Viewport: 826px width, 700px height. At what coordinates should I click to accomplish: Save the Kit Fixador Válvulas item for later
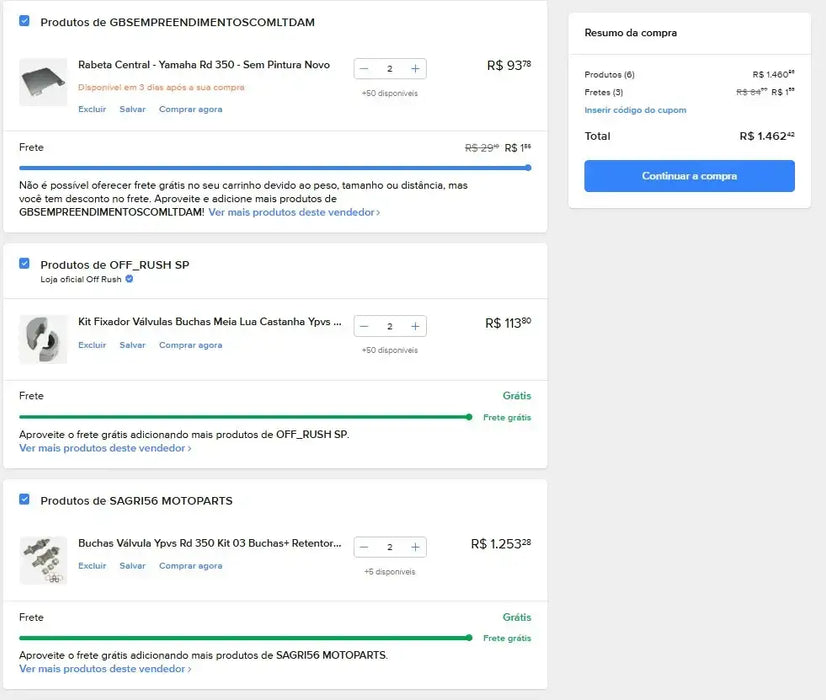(132, 346)
